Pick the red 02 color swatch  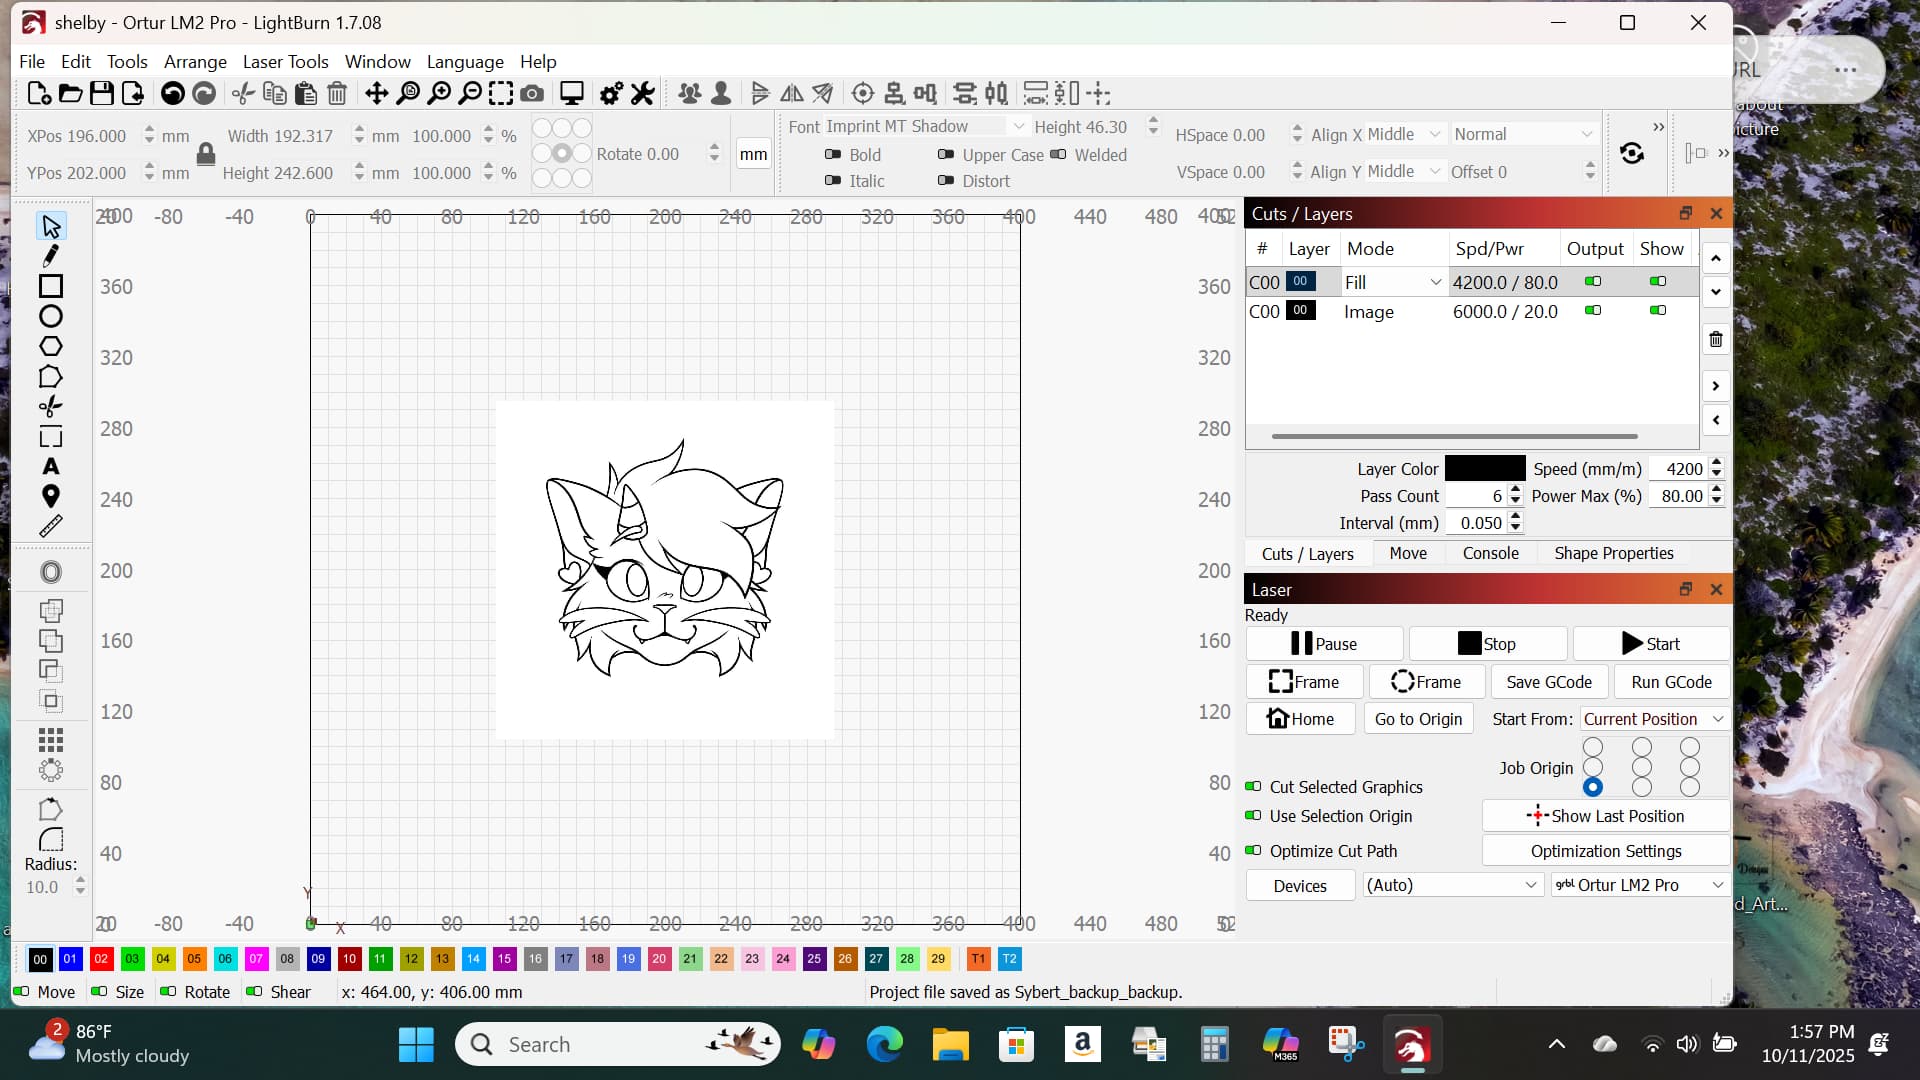(x=101, y=959)
